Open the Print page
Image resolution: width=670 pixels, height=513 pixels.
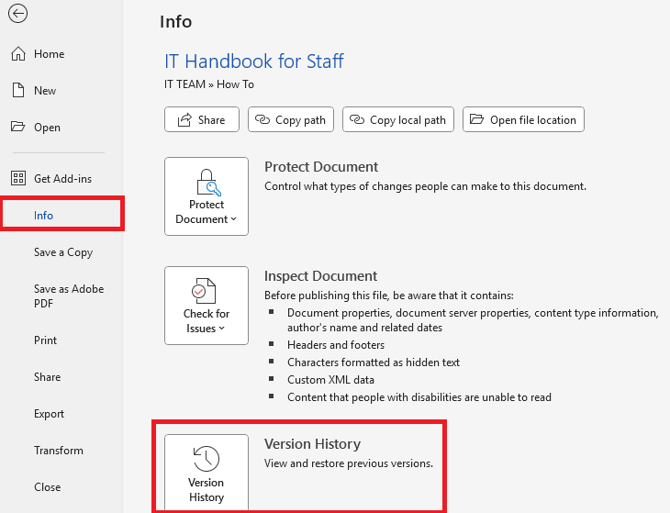[x=45, y=340]
